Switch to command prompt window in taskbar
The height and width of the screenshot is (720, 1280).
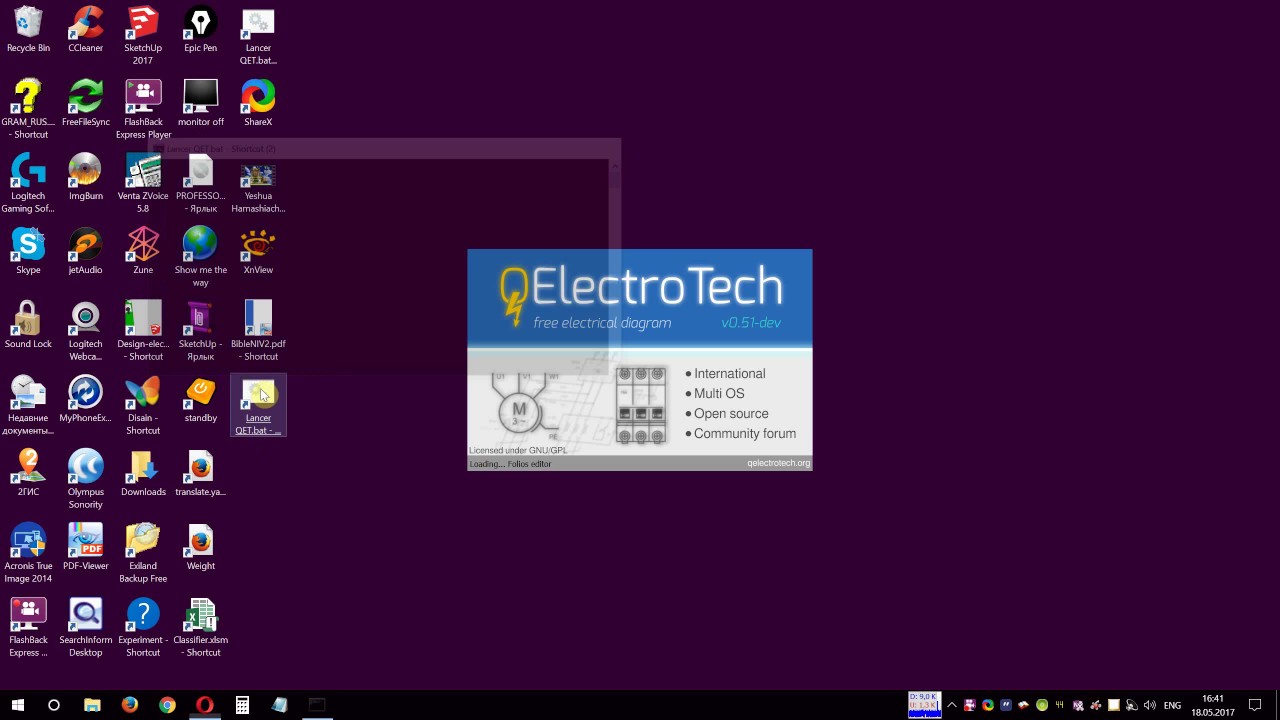tap(317, 705)
